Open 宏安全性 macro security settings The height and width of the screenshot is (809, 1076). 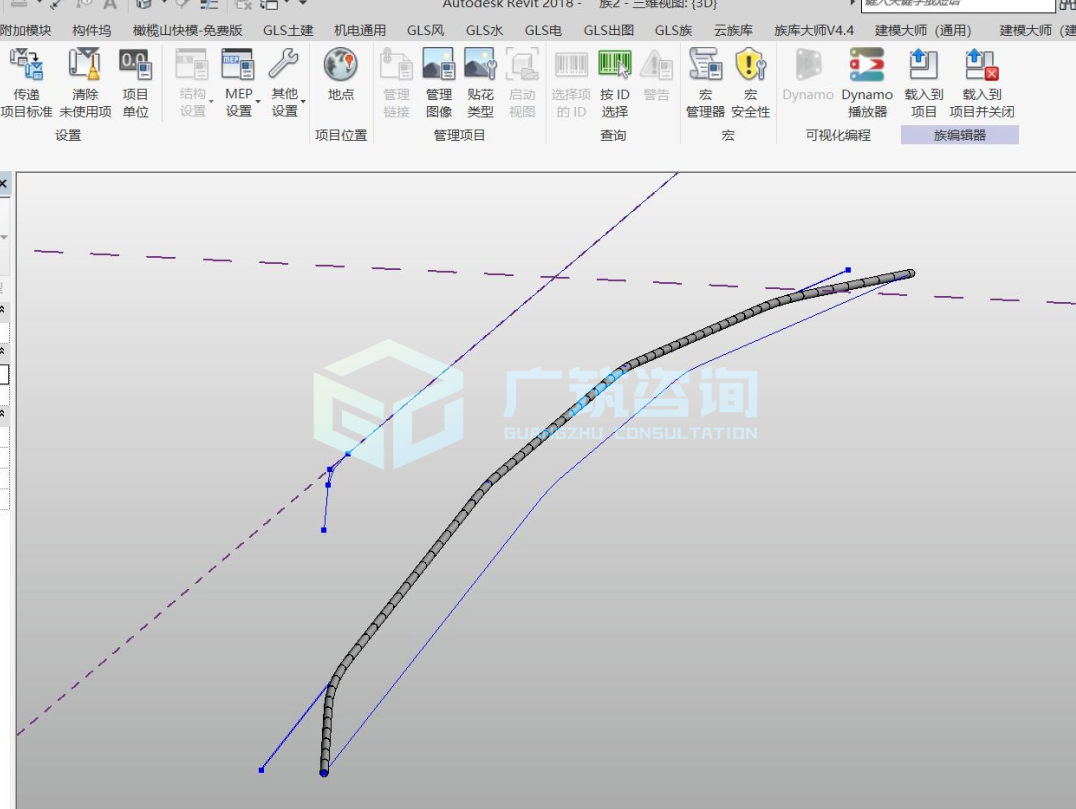[750, 65]
